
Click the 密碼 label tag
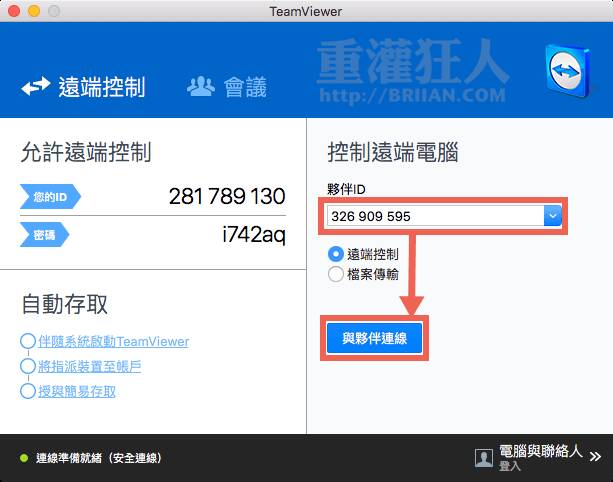[x=45, y=235]
